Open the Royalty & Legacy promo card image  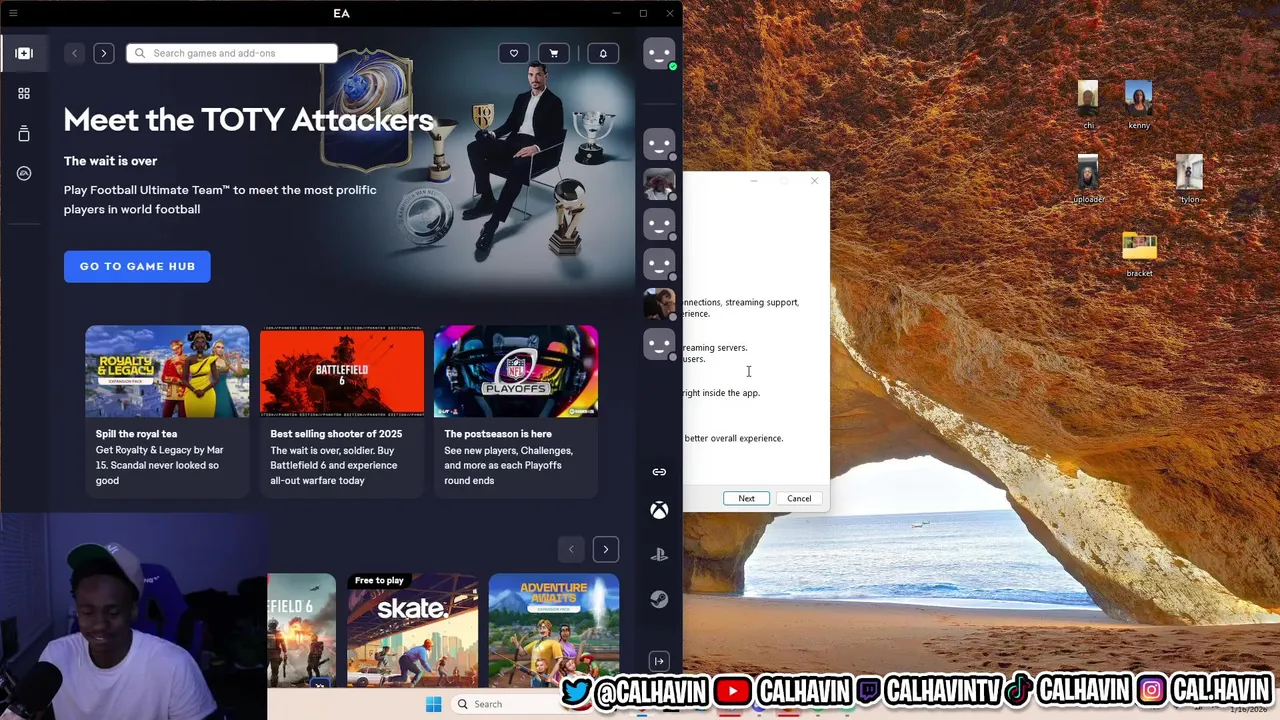[x=167, y=371]
